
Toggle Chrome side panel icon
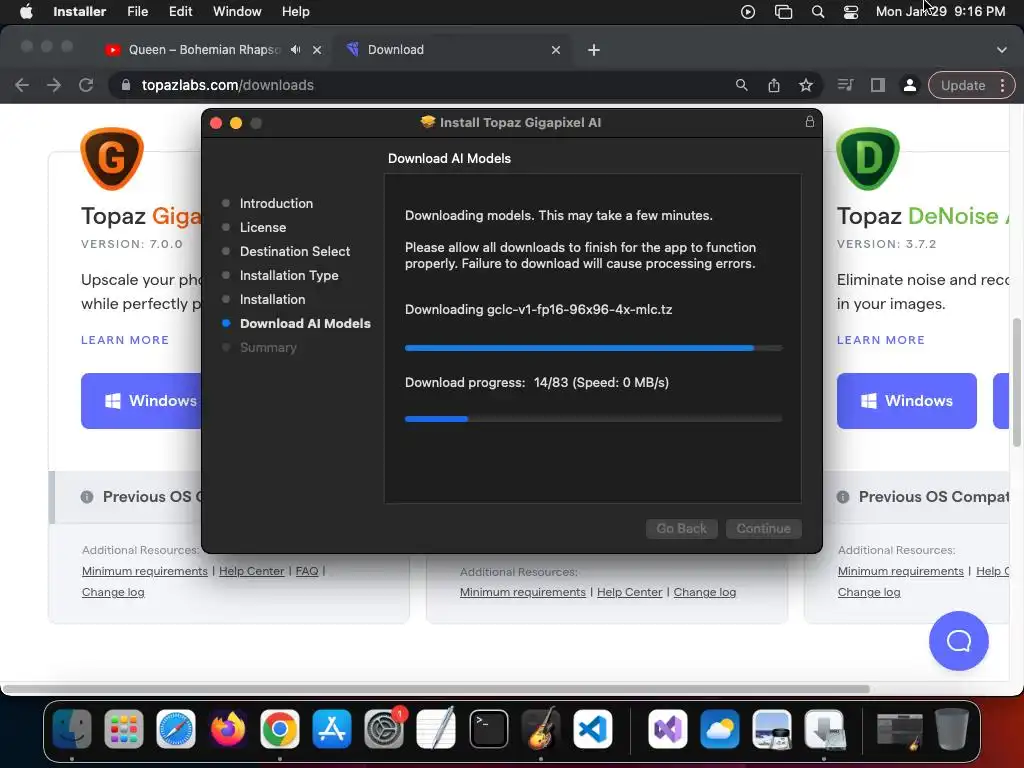[x=878, y=85]
